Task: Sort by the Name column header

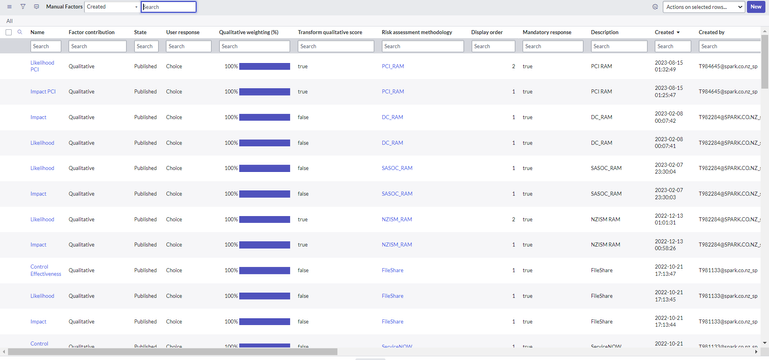Action: click(37, 32)
